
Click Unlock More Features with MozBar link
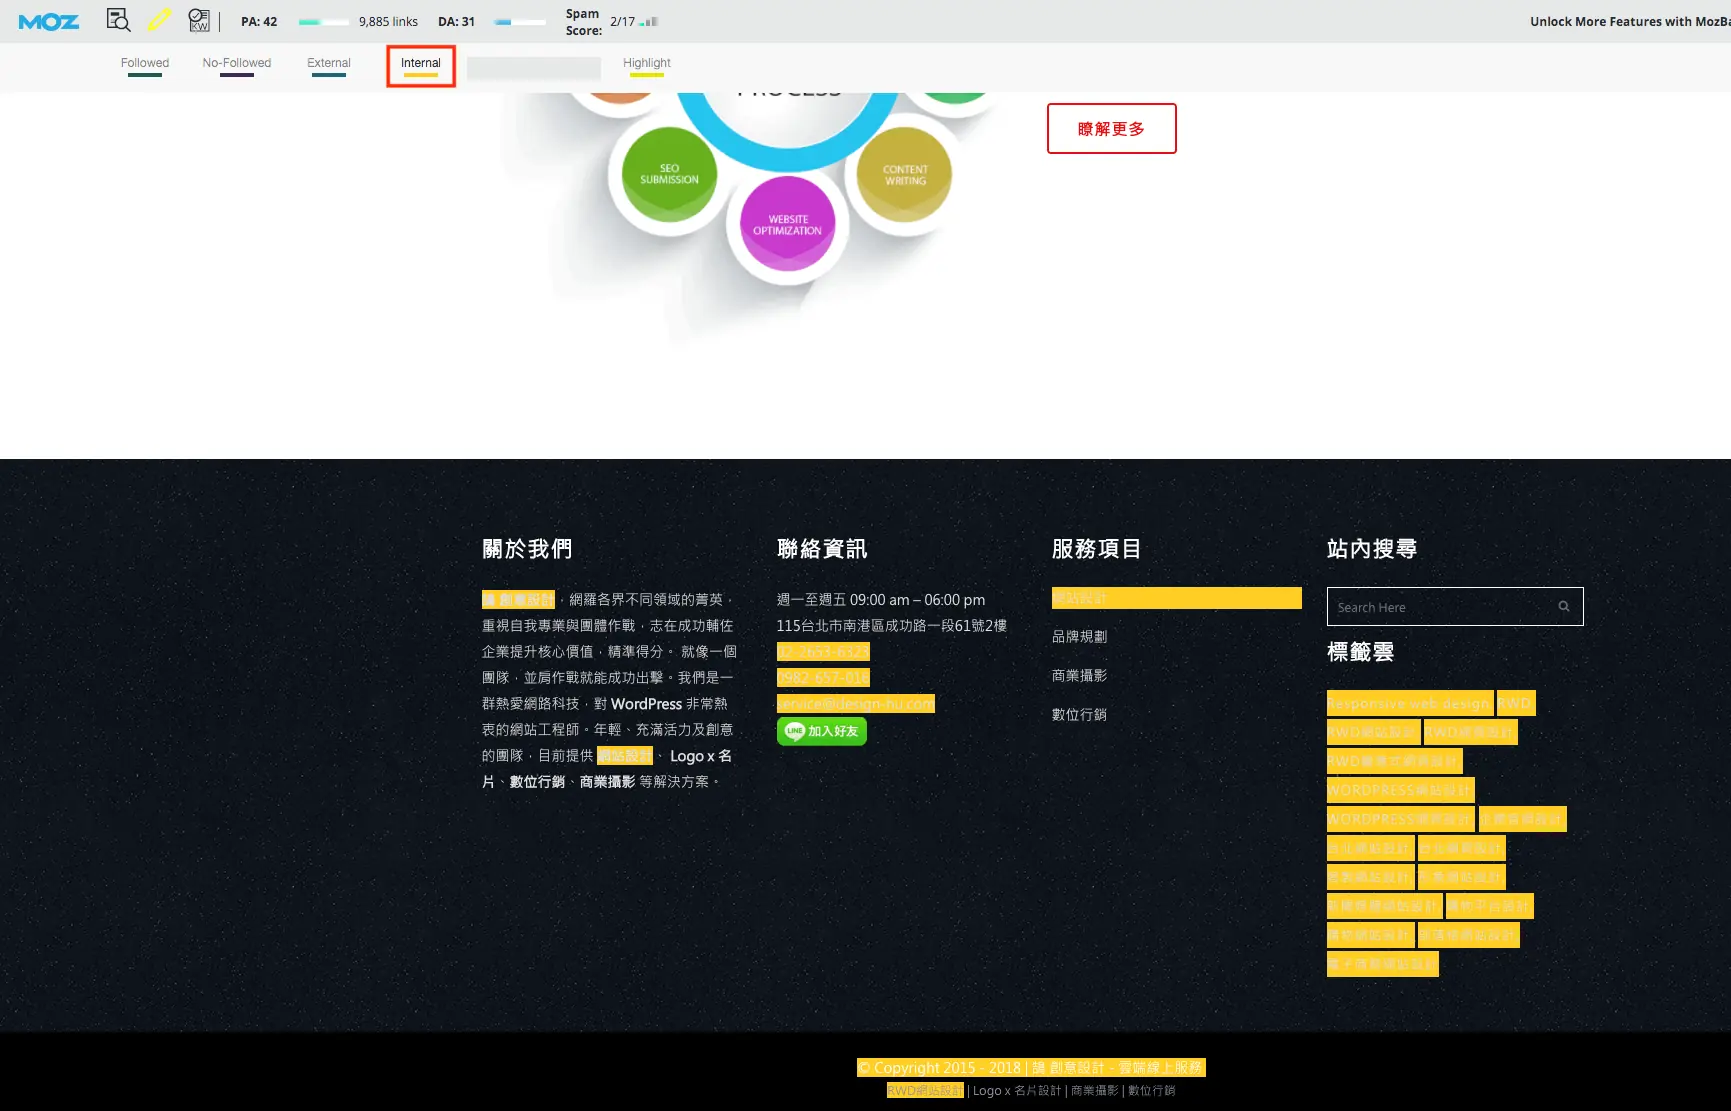coord(1629,21)
